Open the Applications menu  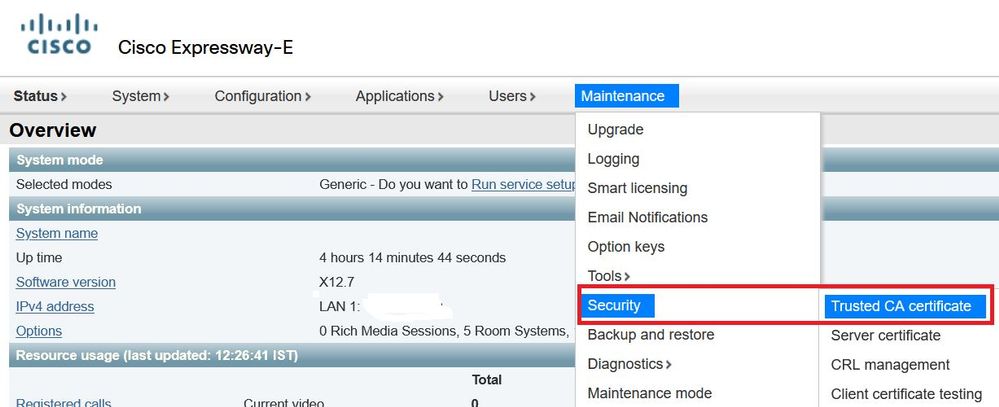click(x=399, y=96)
